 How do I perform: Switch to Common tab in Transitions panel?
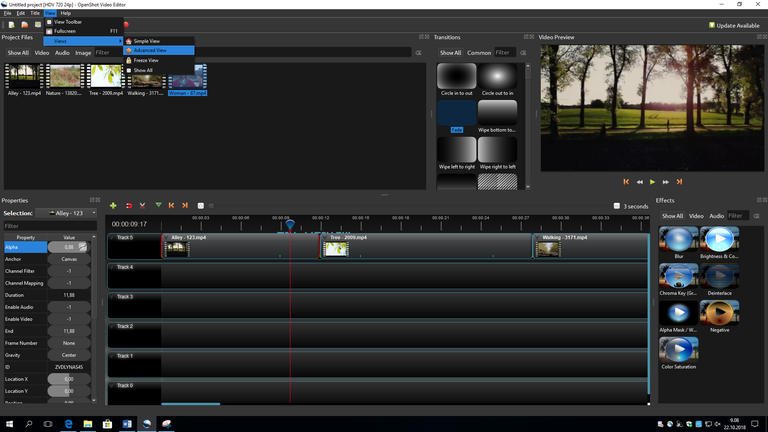pos(479,53)
